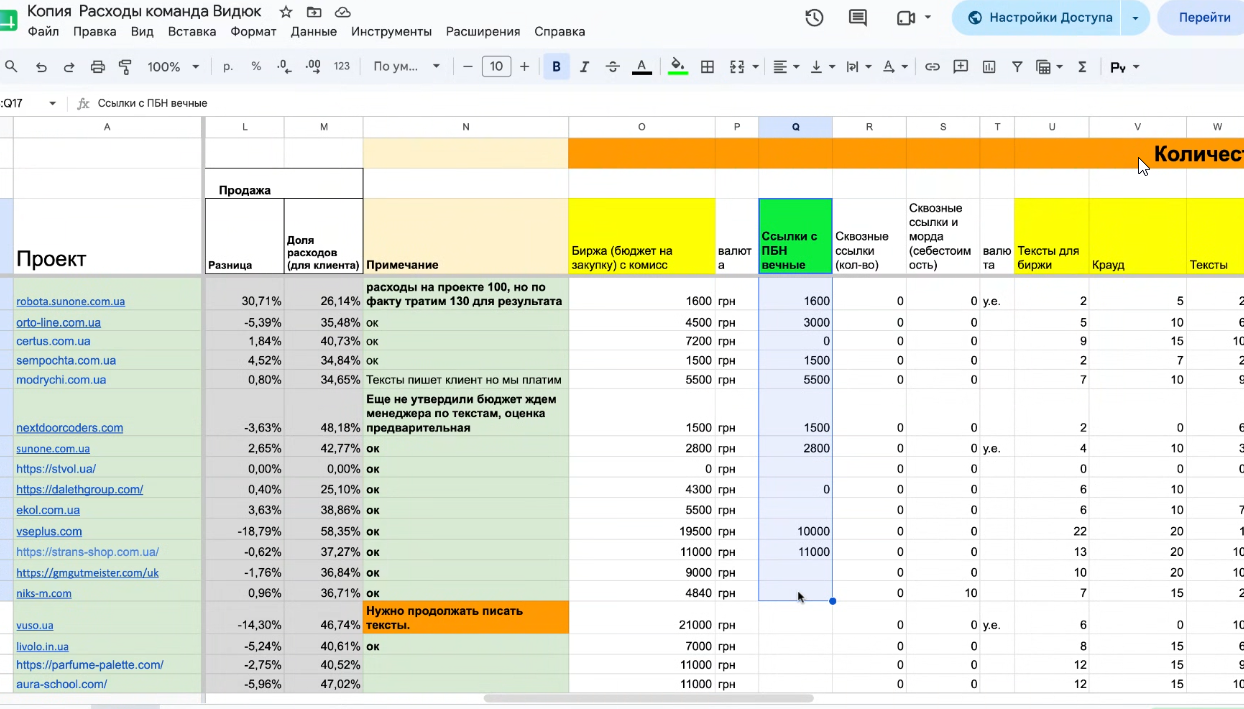Open the vseplus.com project link
1244x709 pixels.
49,532
